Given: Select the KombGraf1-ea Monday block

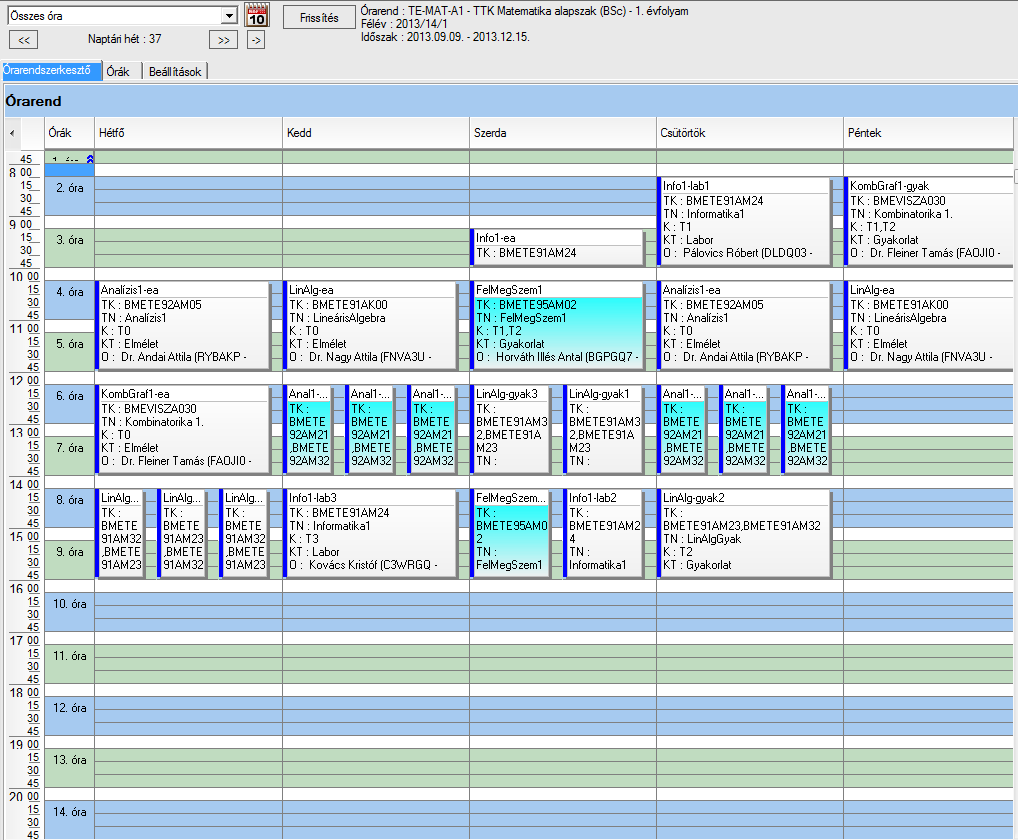Looking at the screenshot, I should (183, 429).
